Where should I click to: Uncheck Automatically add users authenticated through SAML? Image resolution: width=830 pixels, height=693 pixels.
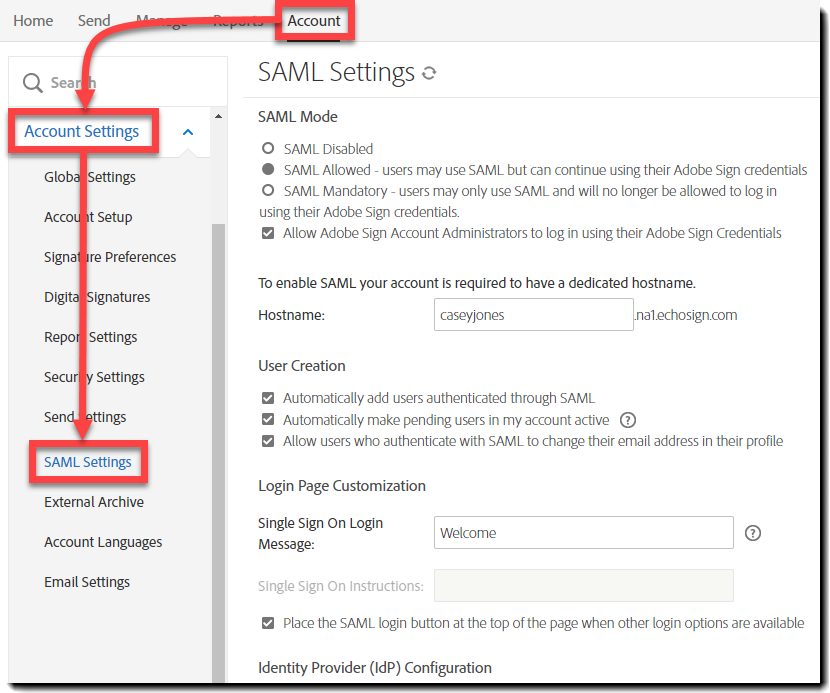(268, 398)
